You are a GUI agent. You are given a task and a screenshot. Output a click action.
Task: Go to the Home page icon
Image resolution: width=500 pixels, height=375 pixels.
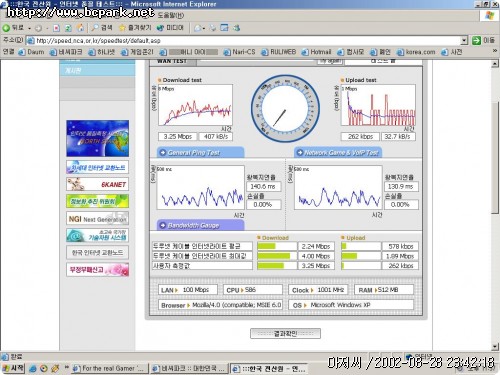(80, 28)
